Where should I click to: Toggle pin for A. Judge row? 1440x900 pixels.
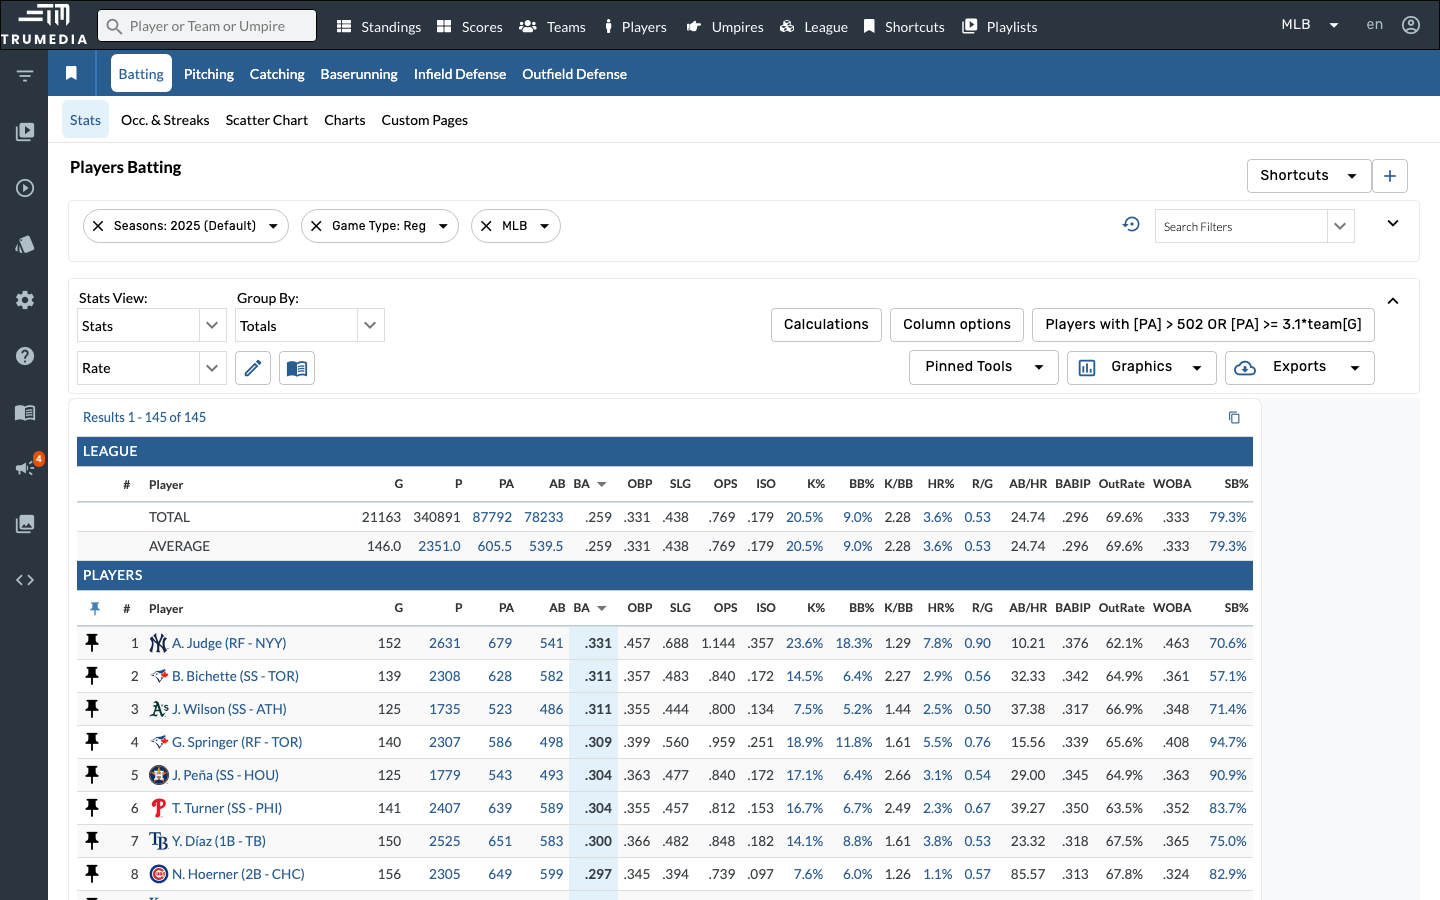92,643
